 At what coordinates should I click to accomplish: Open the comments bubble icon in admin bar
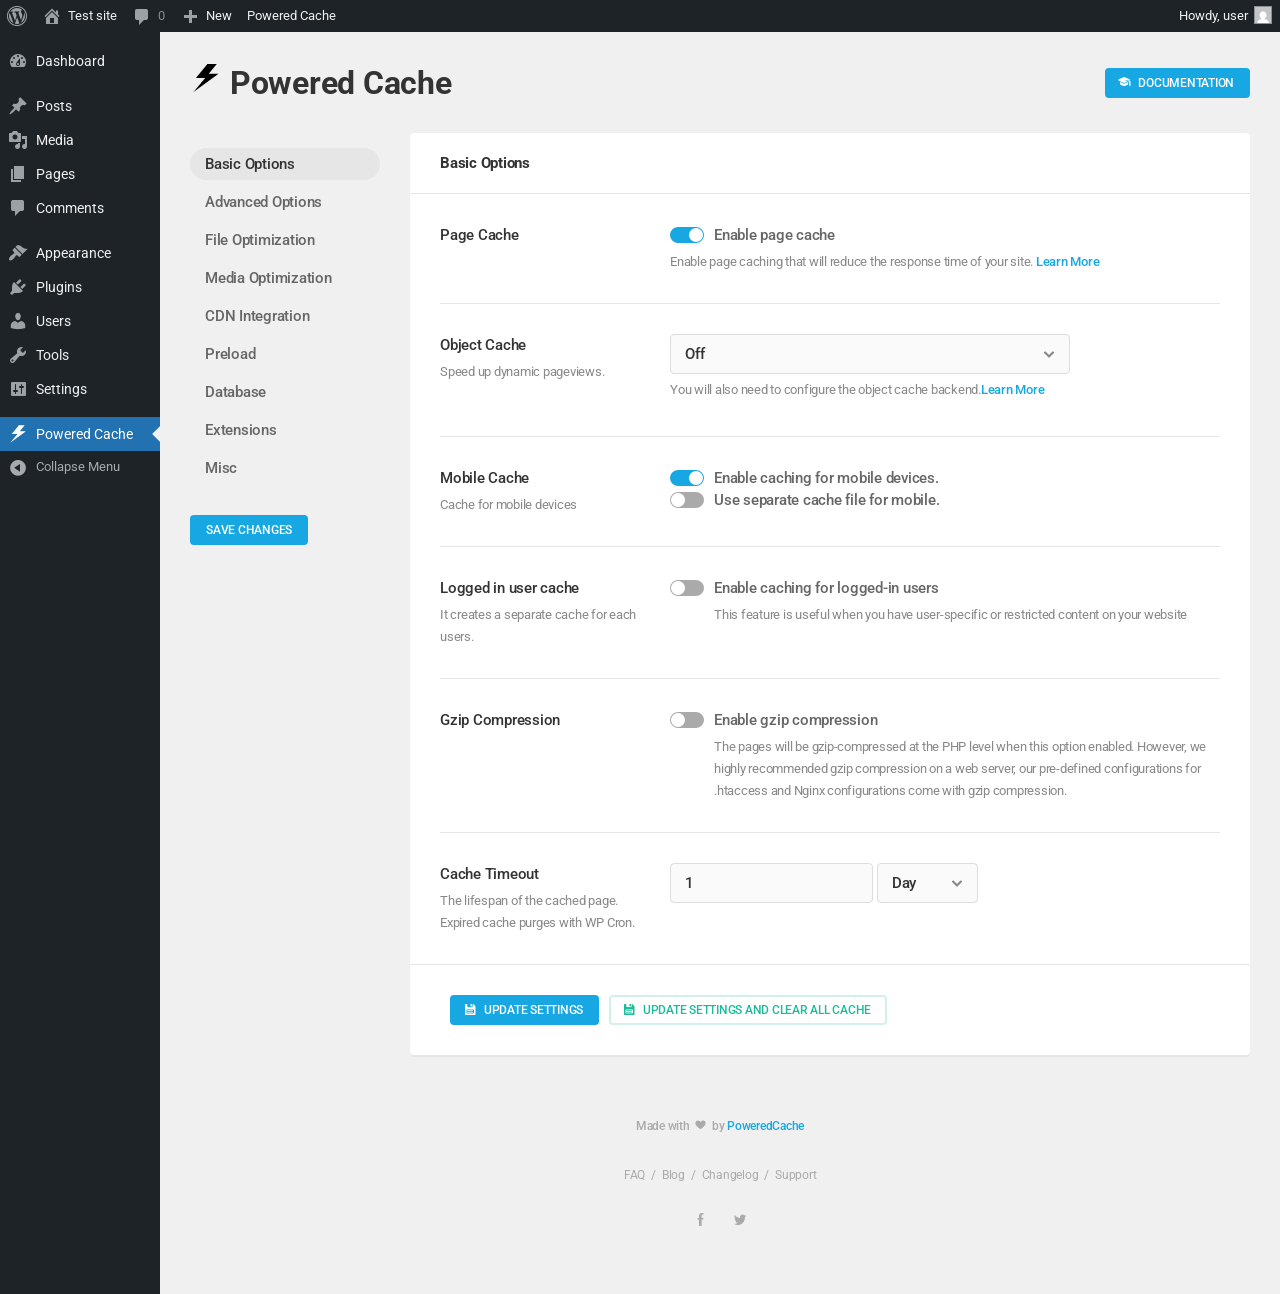tap(142, 16)
